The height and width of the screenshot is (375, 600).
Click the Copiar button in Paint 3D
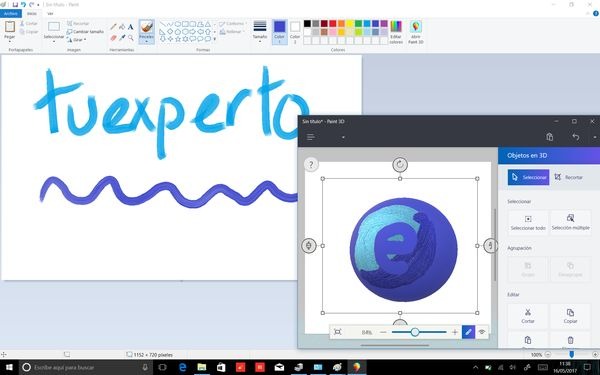click(570, 316)
